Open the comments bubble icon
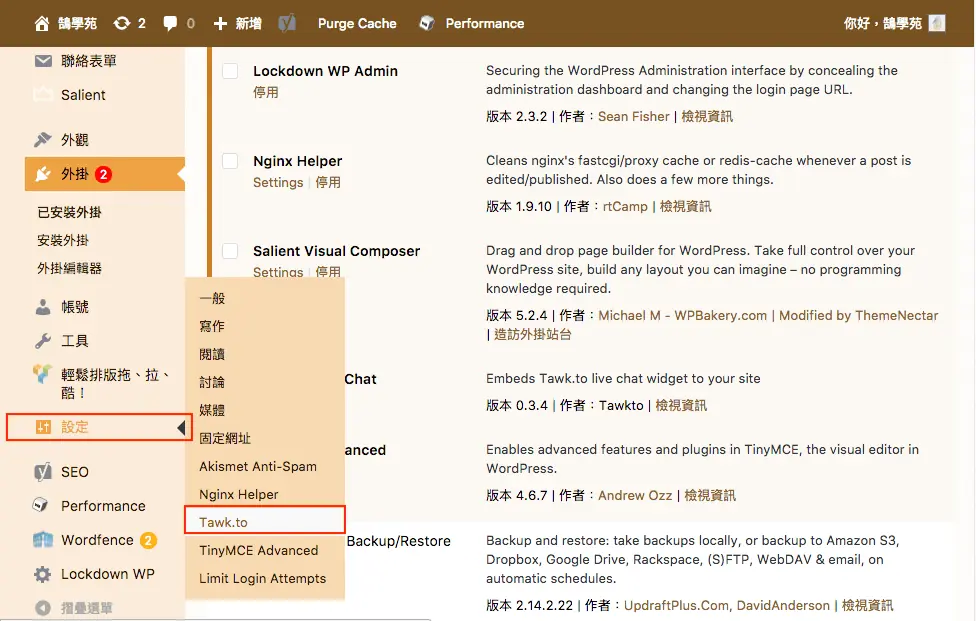This screenshot has height=621, width=976. (170, 24)
